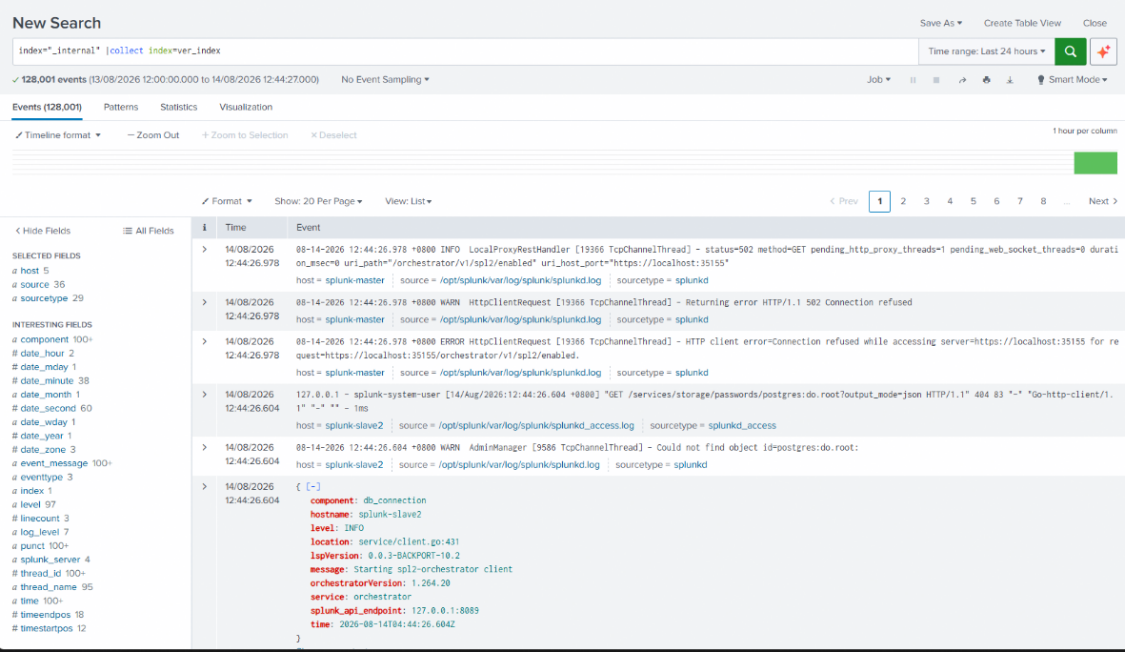1125x652 pixels.
Task: Click splunk-master host in first event
Action: [354, 280]
